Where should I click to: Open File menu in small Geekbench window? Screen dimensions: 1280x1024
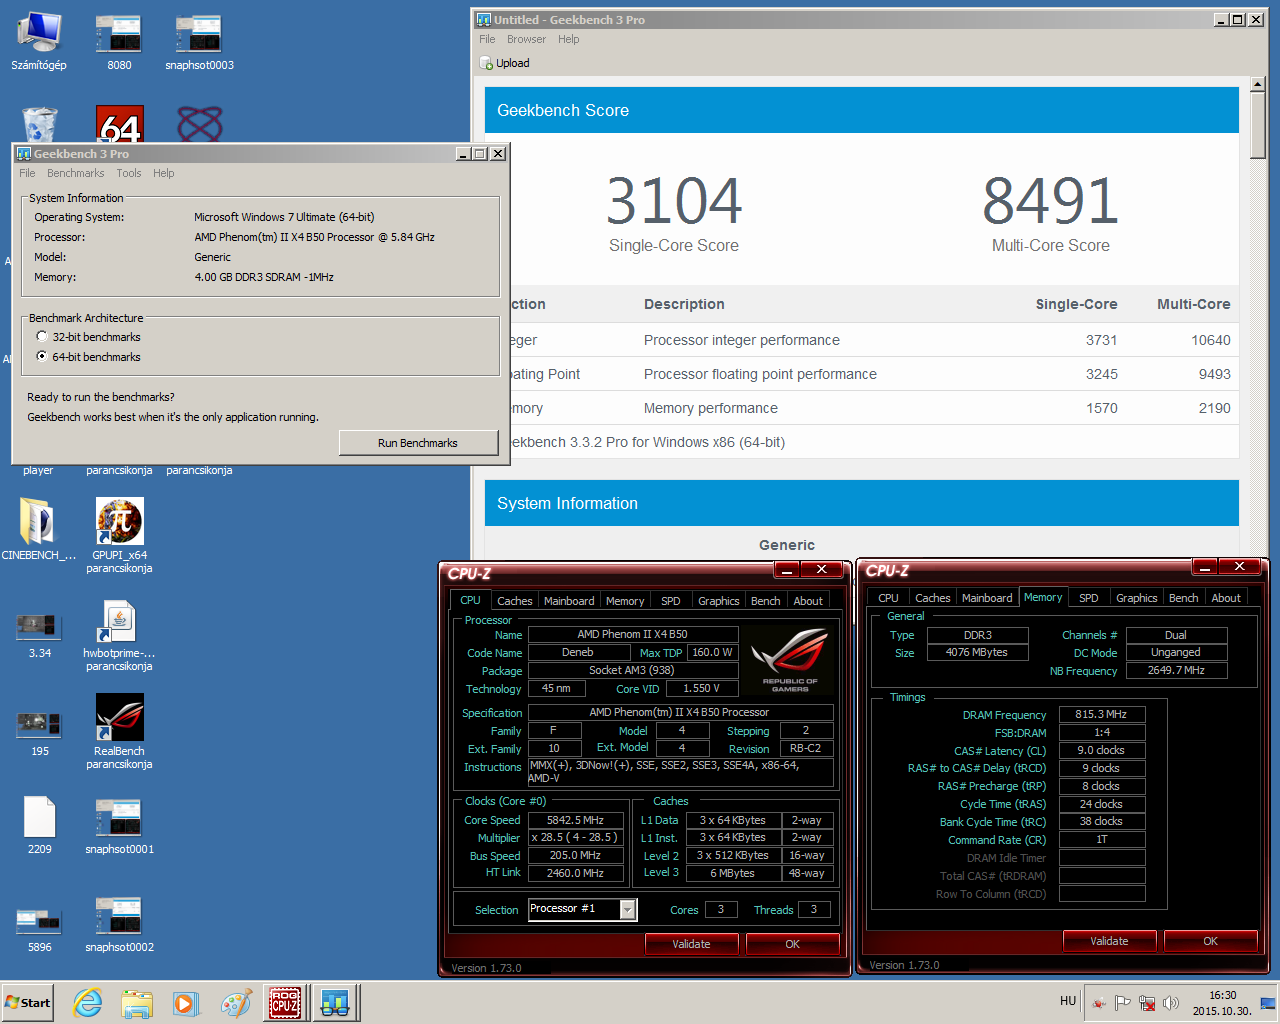pos(27,173)
